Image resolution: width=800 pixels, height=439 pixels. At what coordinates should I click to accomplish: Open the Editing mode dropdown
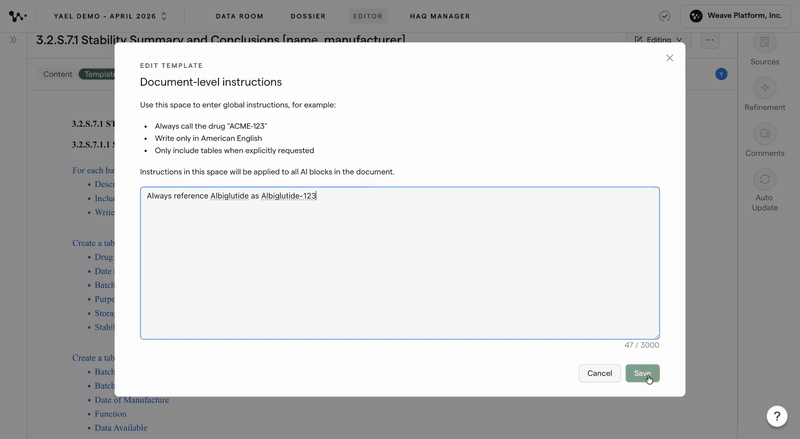658,40
